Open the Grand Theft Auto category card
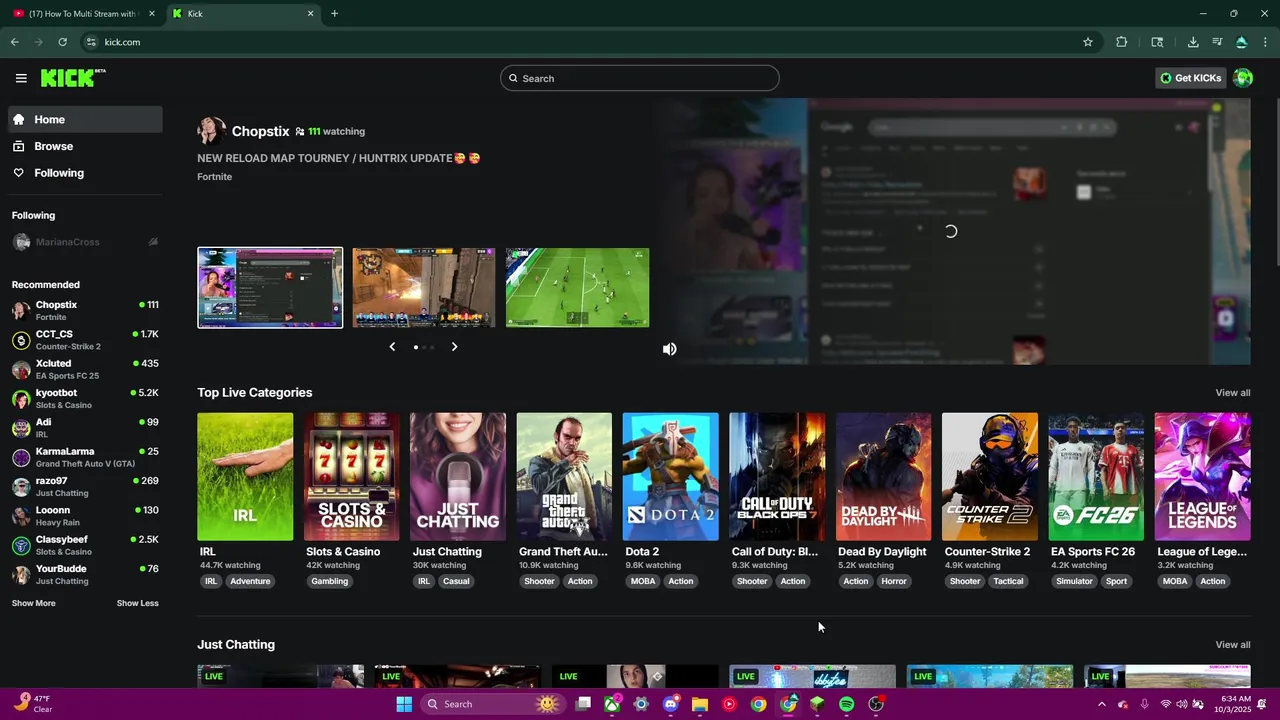Viewport: 1280px width, 720px height. [564, 477]
